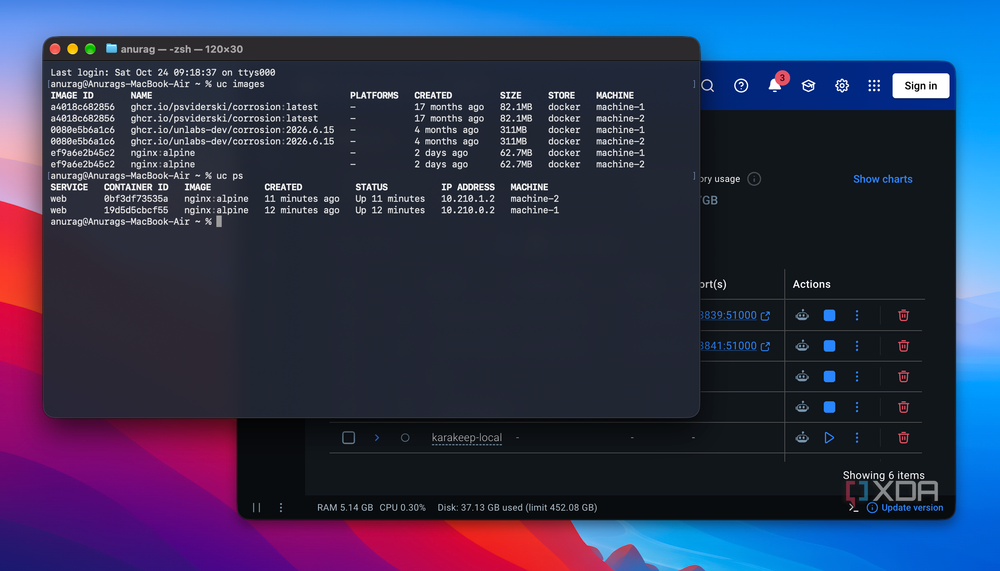Open Docker Desktop settings gear

(842, 85)
